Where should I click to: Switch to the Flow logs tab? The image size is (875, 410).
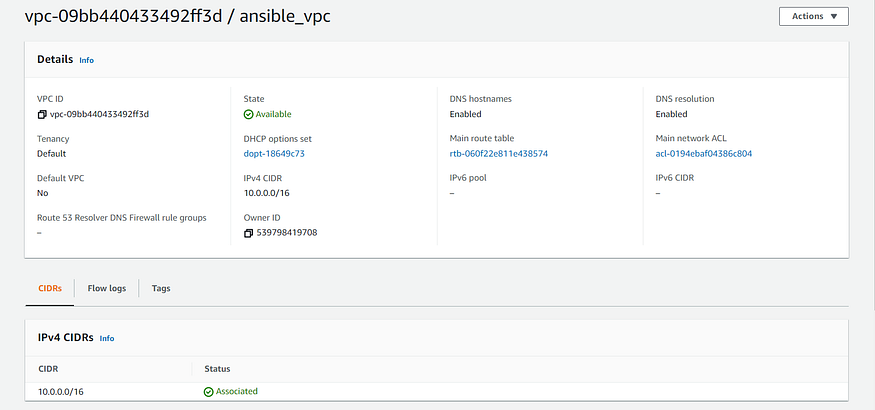(x=107, y=288)
